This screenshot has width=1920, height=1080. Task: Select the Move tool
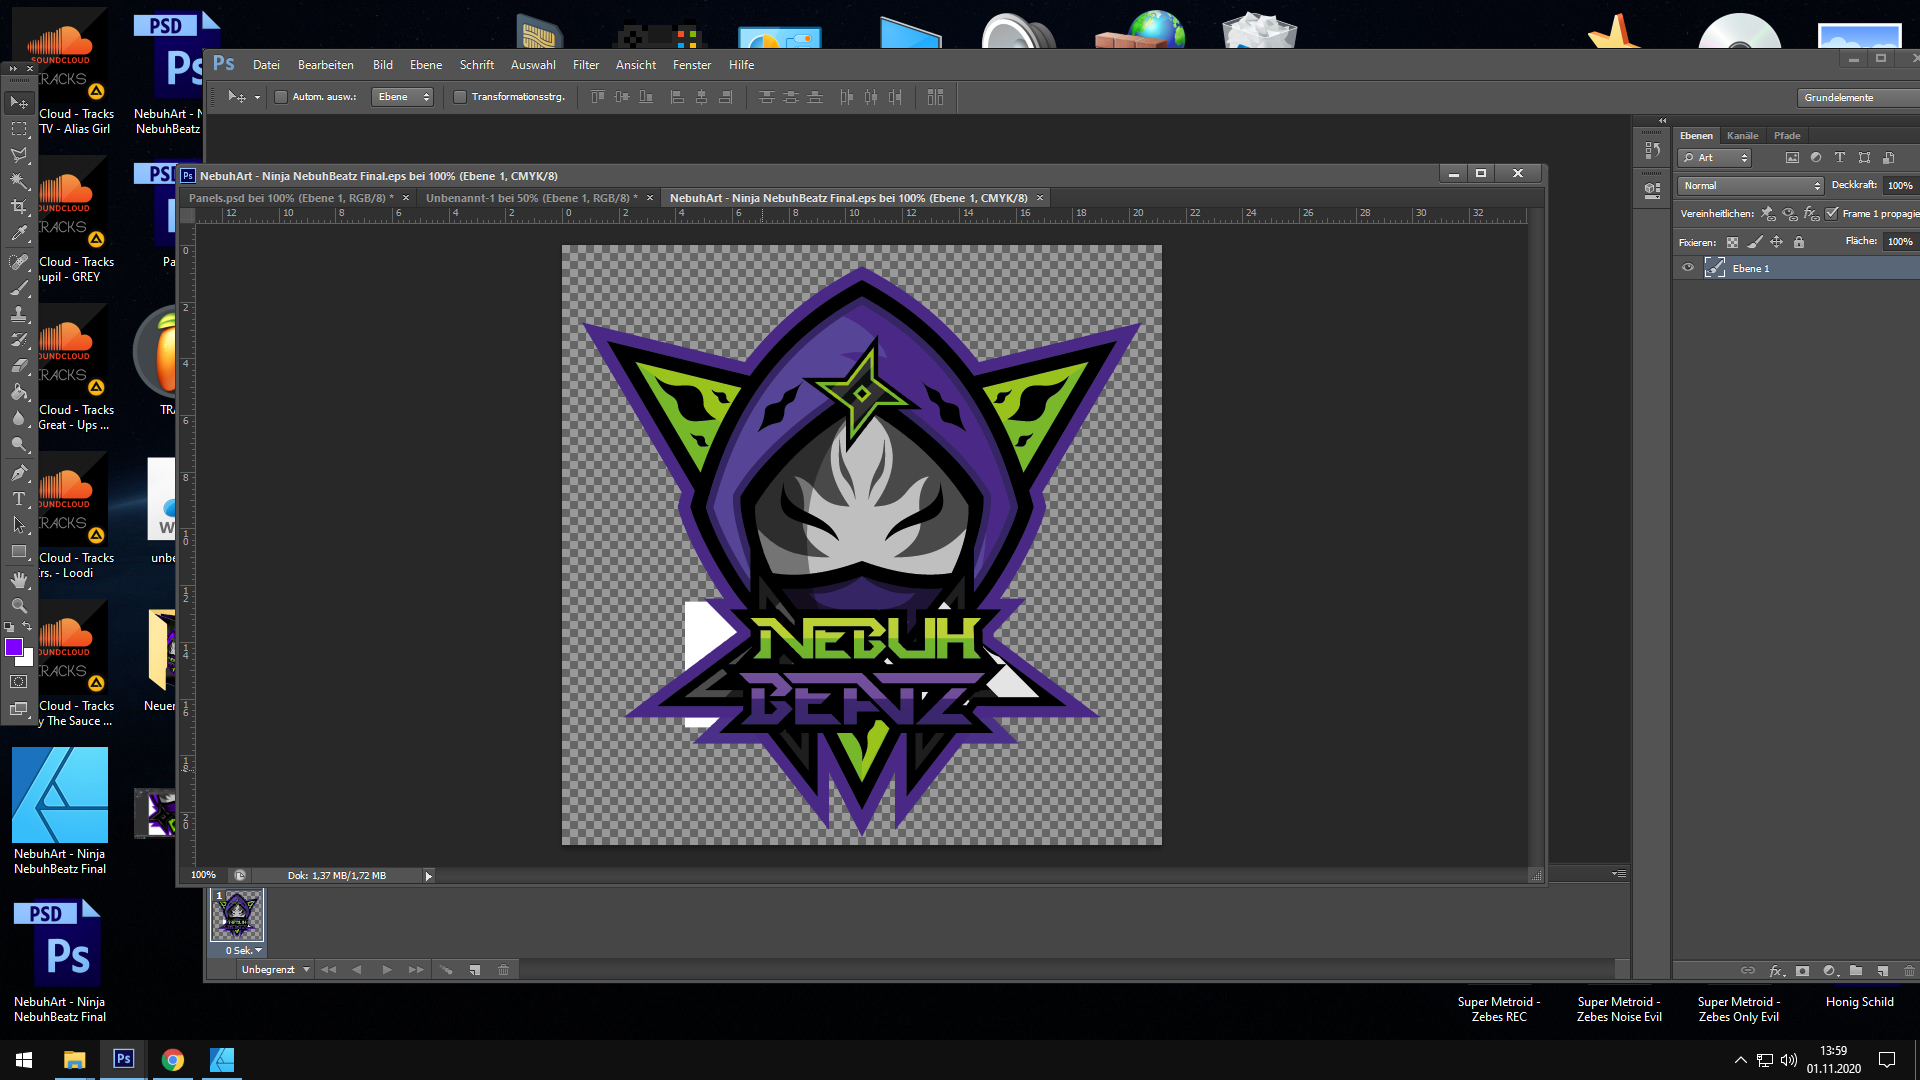click(19, 103)
